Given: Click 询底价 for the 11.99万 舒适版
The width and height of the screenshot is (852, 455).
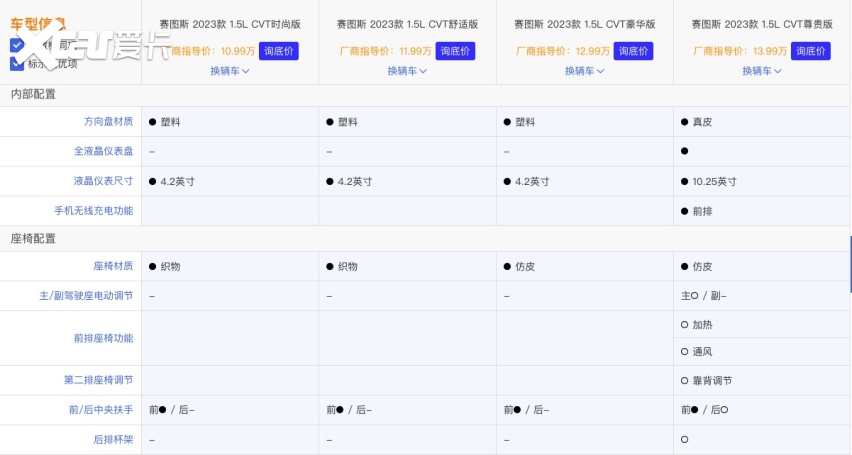Looking at the screenshot, I should click(x=455, y=51).
